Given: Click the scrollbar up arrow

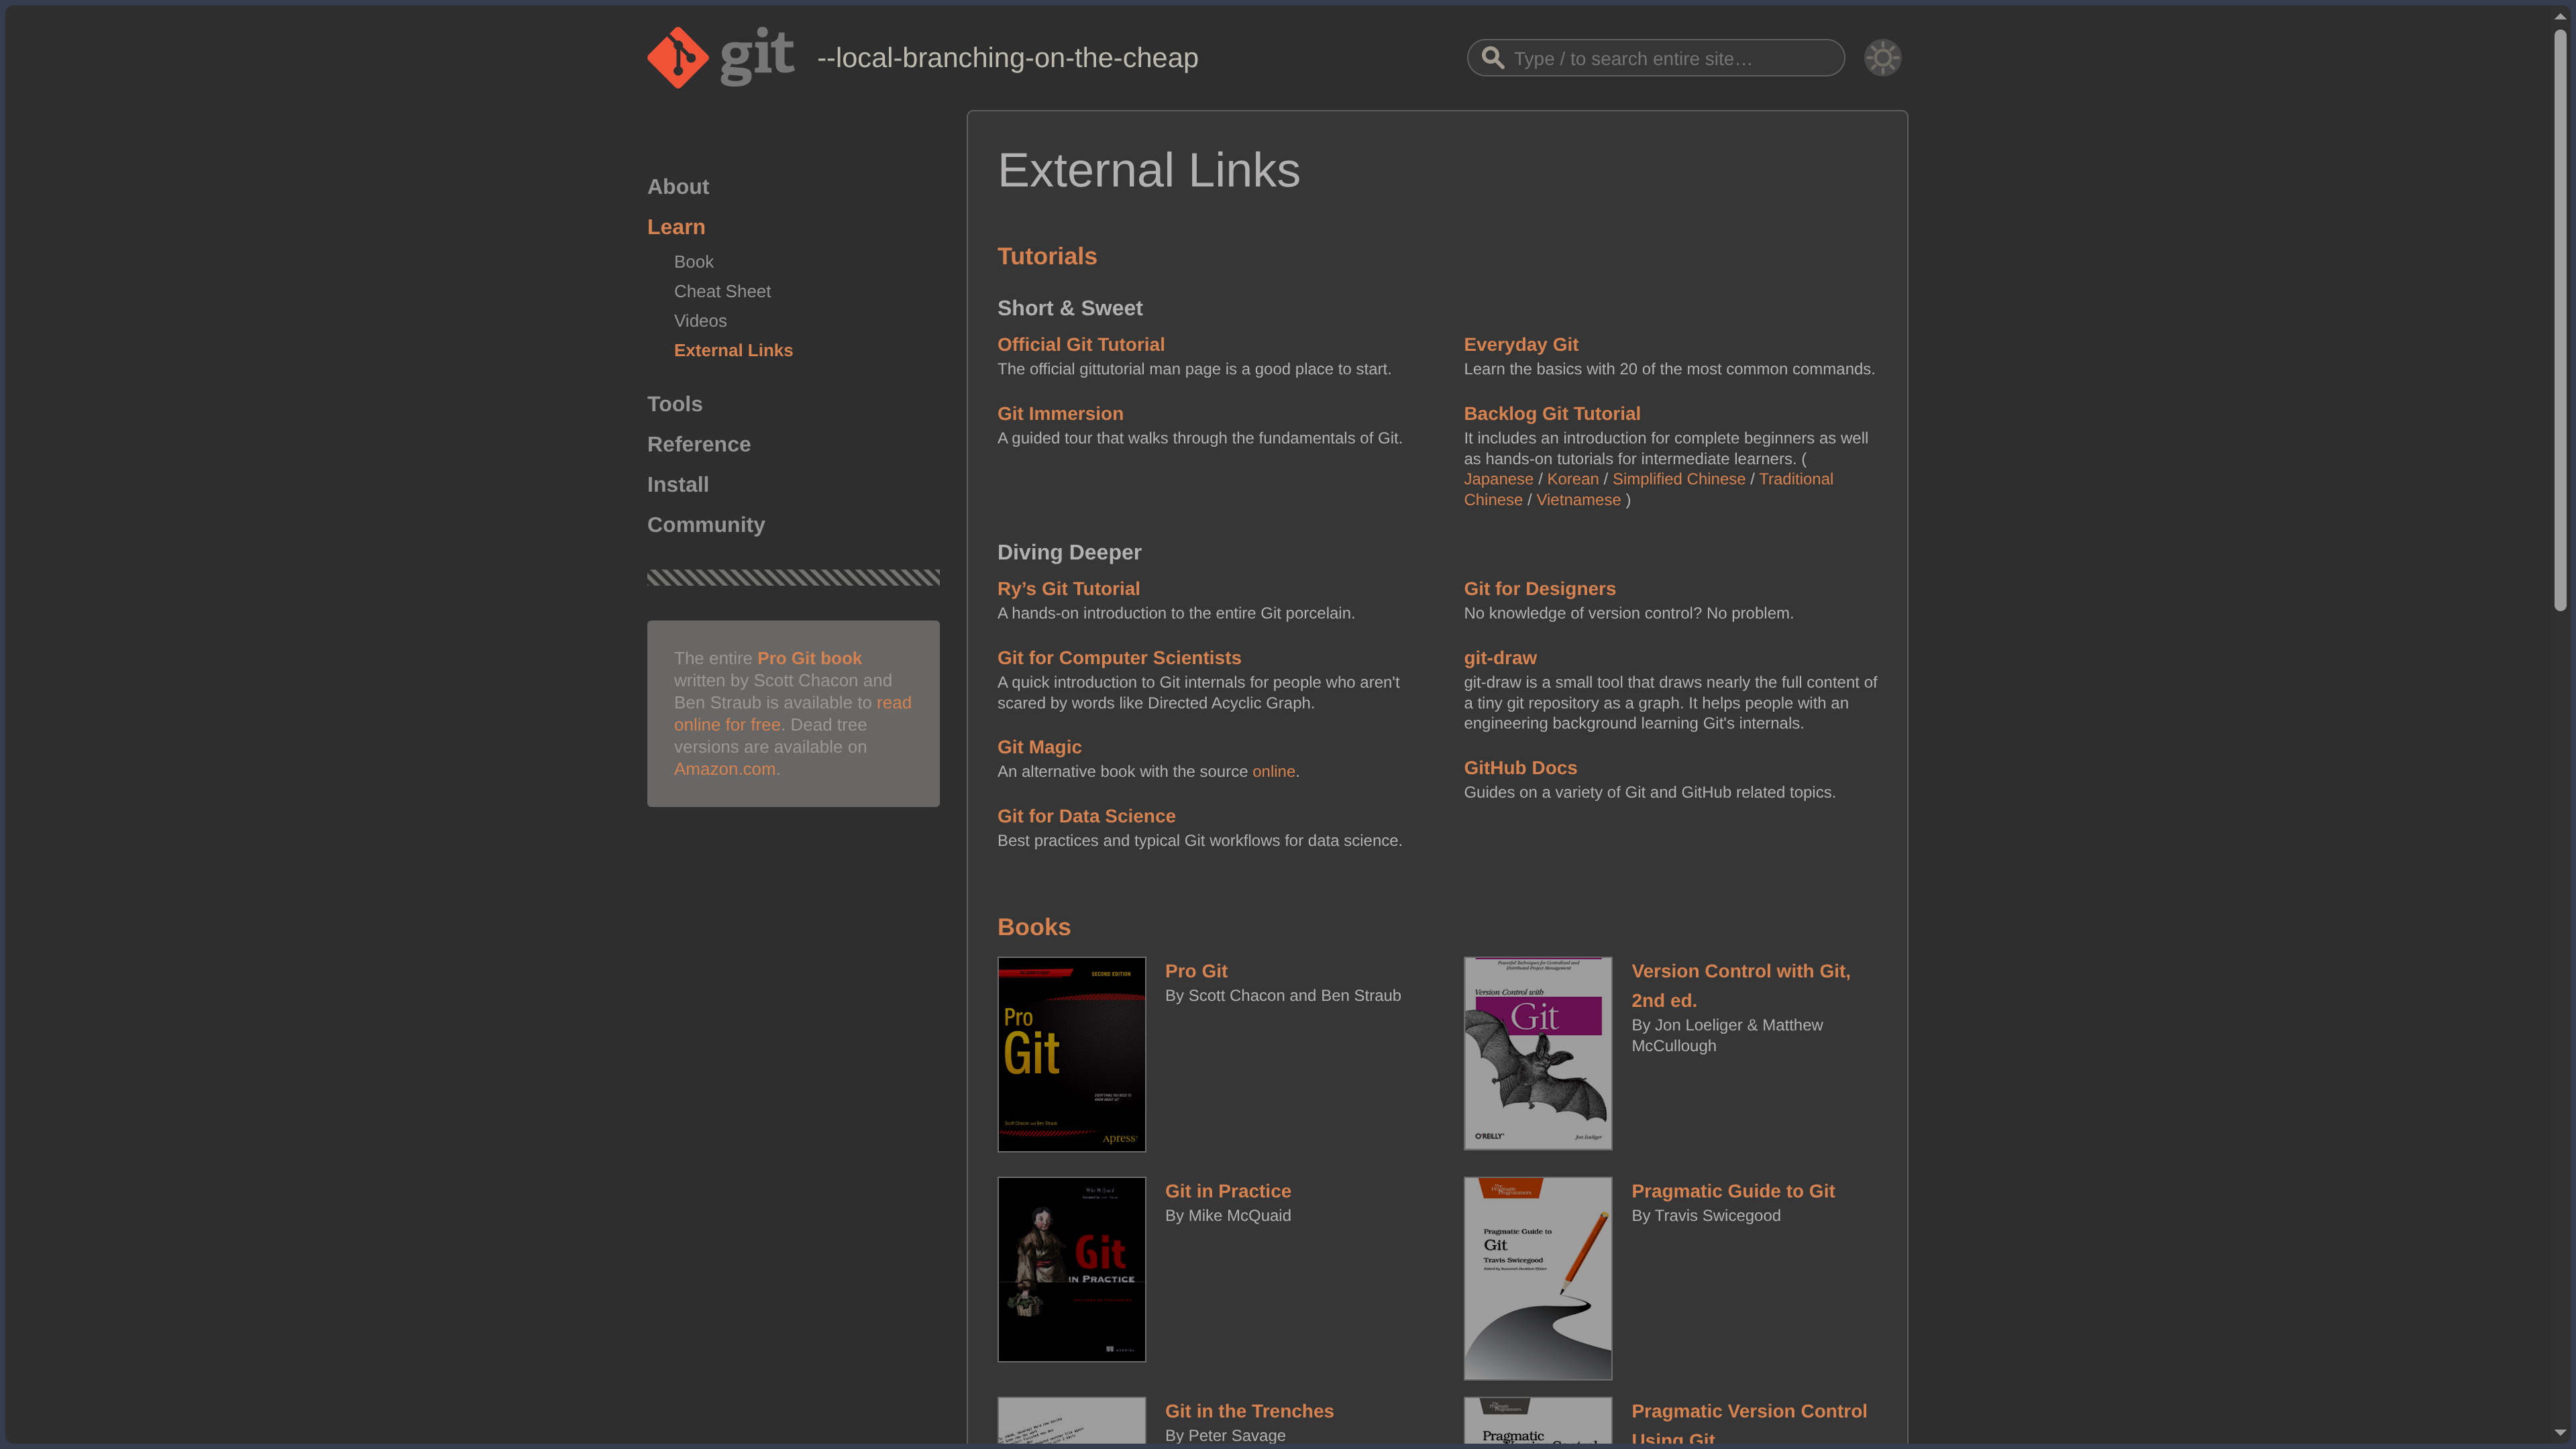Looking at the screenshot, I should [2560, 16].
